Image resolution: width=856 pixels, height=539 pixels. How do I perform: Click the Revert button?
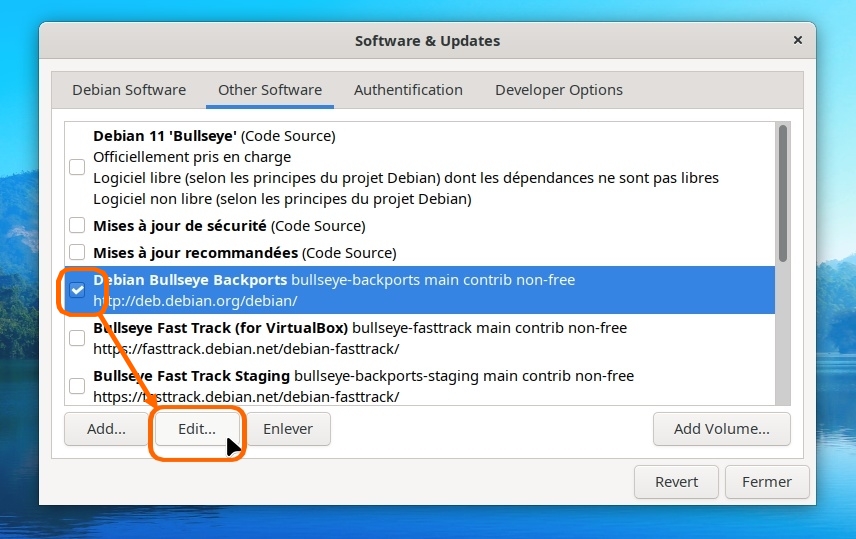676,482
